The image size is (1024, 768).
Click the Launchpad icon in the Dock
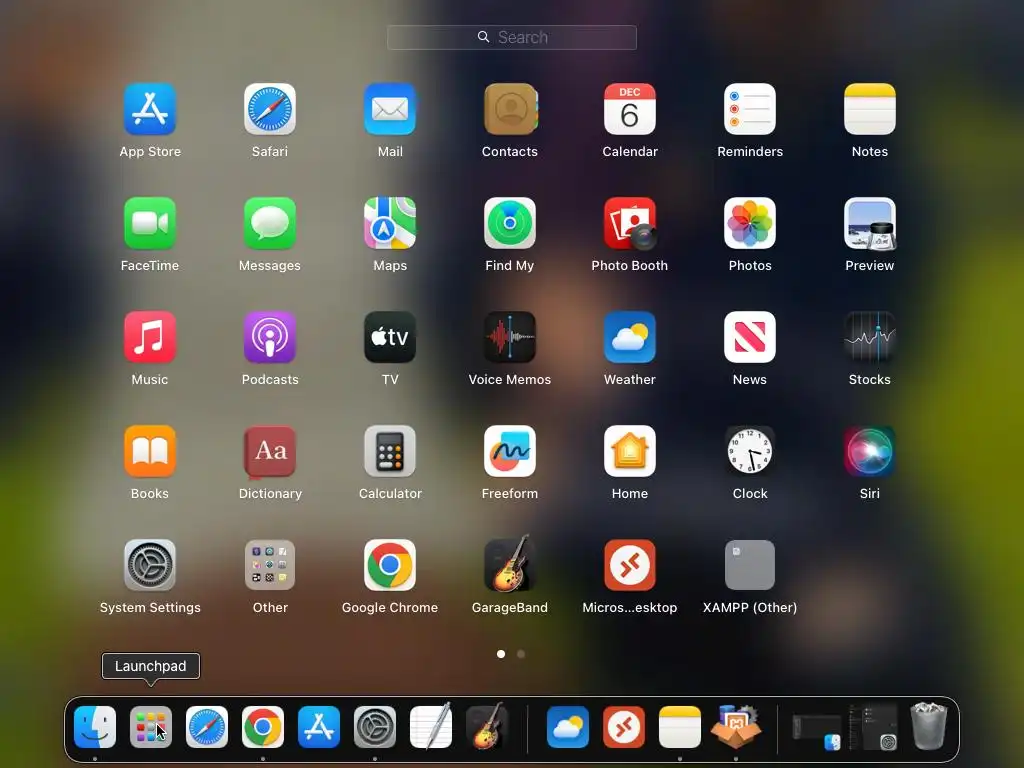tap(151, 727)
